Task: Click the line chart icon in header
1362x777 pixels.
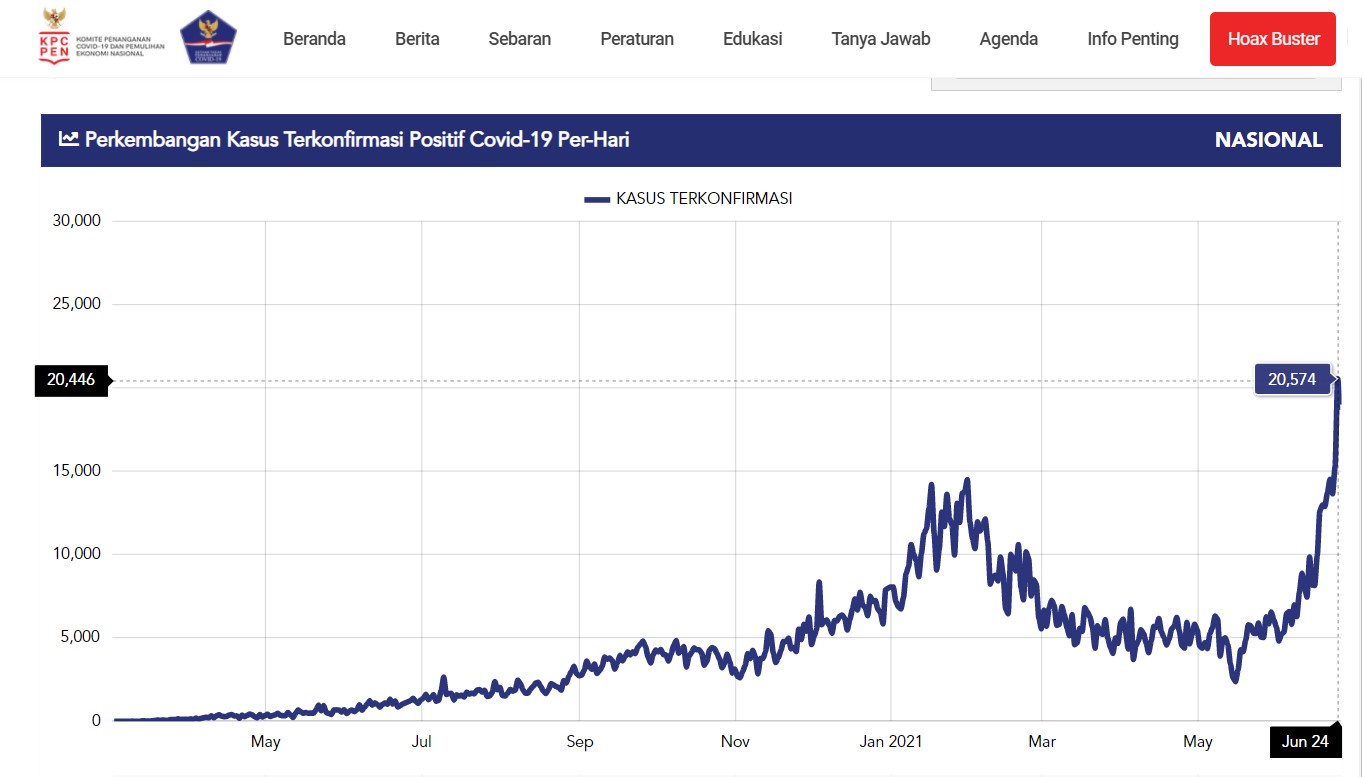Action: [68, 140]
